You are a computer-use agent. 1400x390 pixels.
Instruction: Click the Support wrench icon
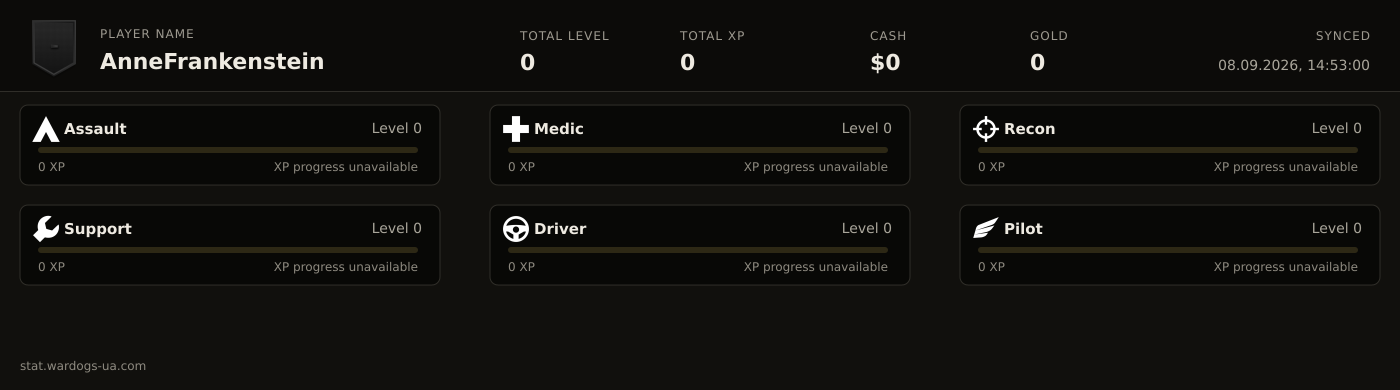tap(46, 229)
